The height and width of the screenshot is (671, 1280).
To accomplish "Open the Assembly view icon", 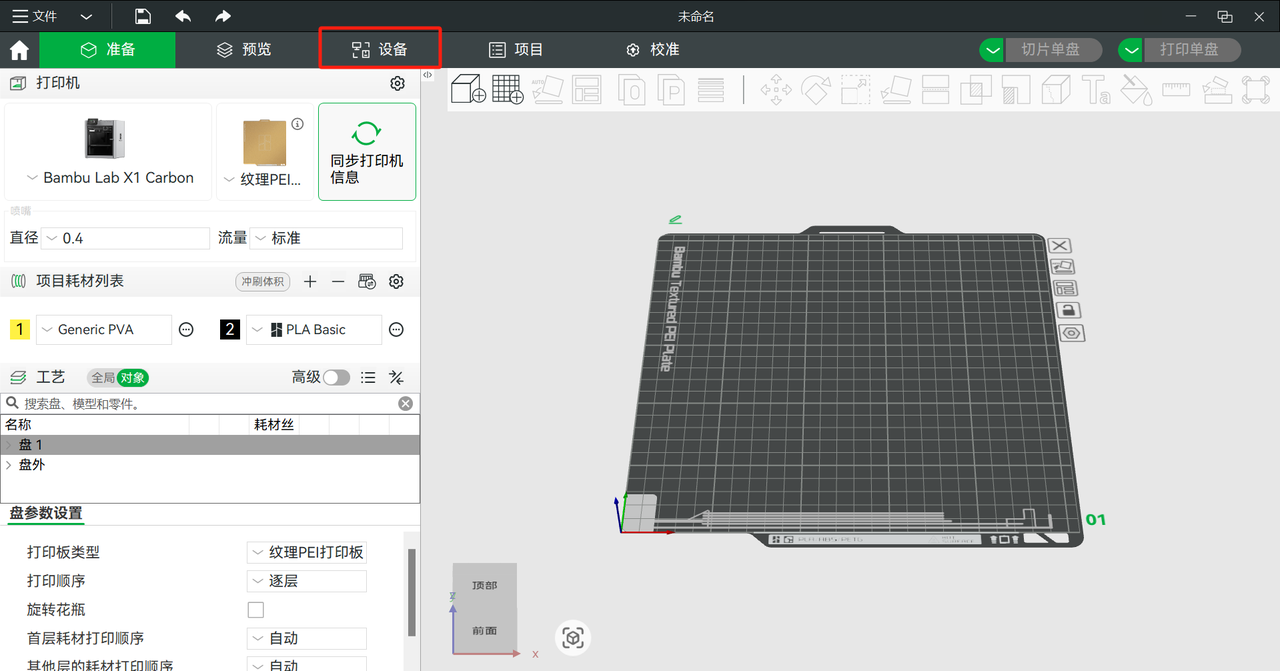I will [1256, 90].
